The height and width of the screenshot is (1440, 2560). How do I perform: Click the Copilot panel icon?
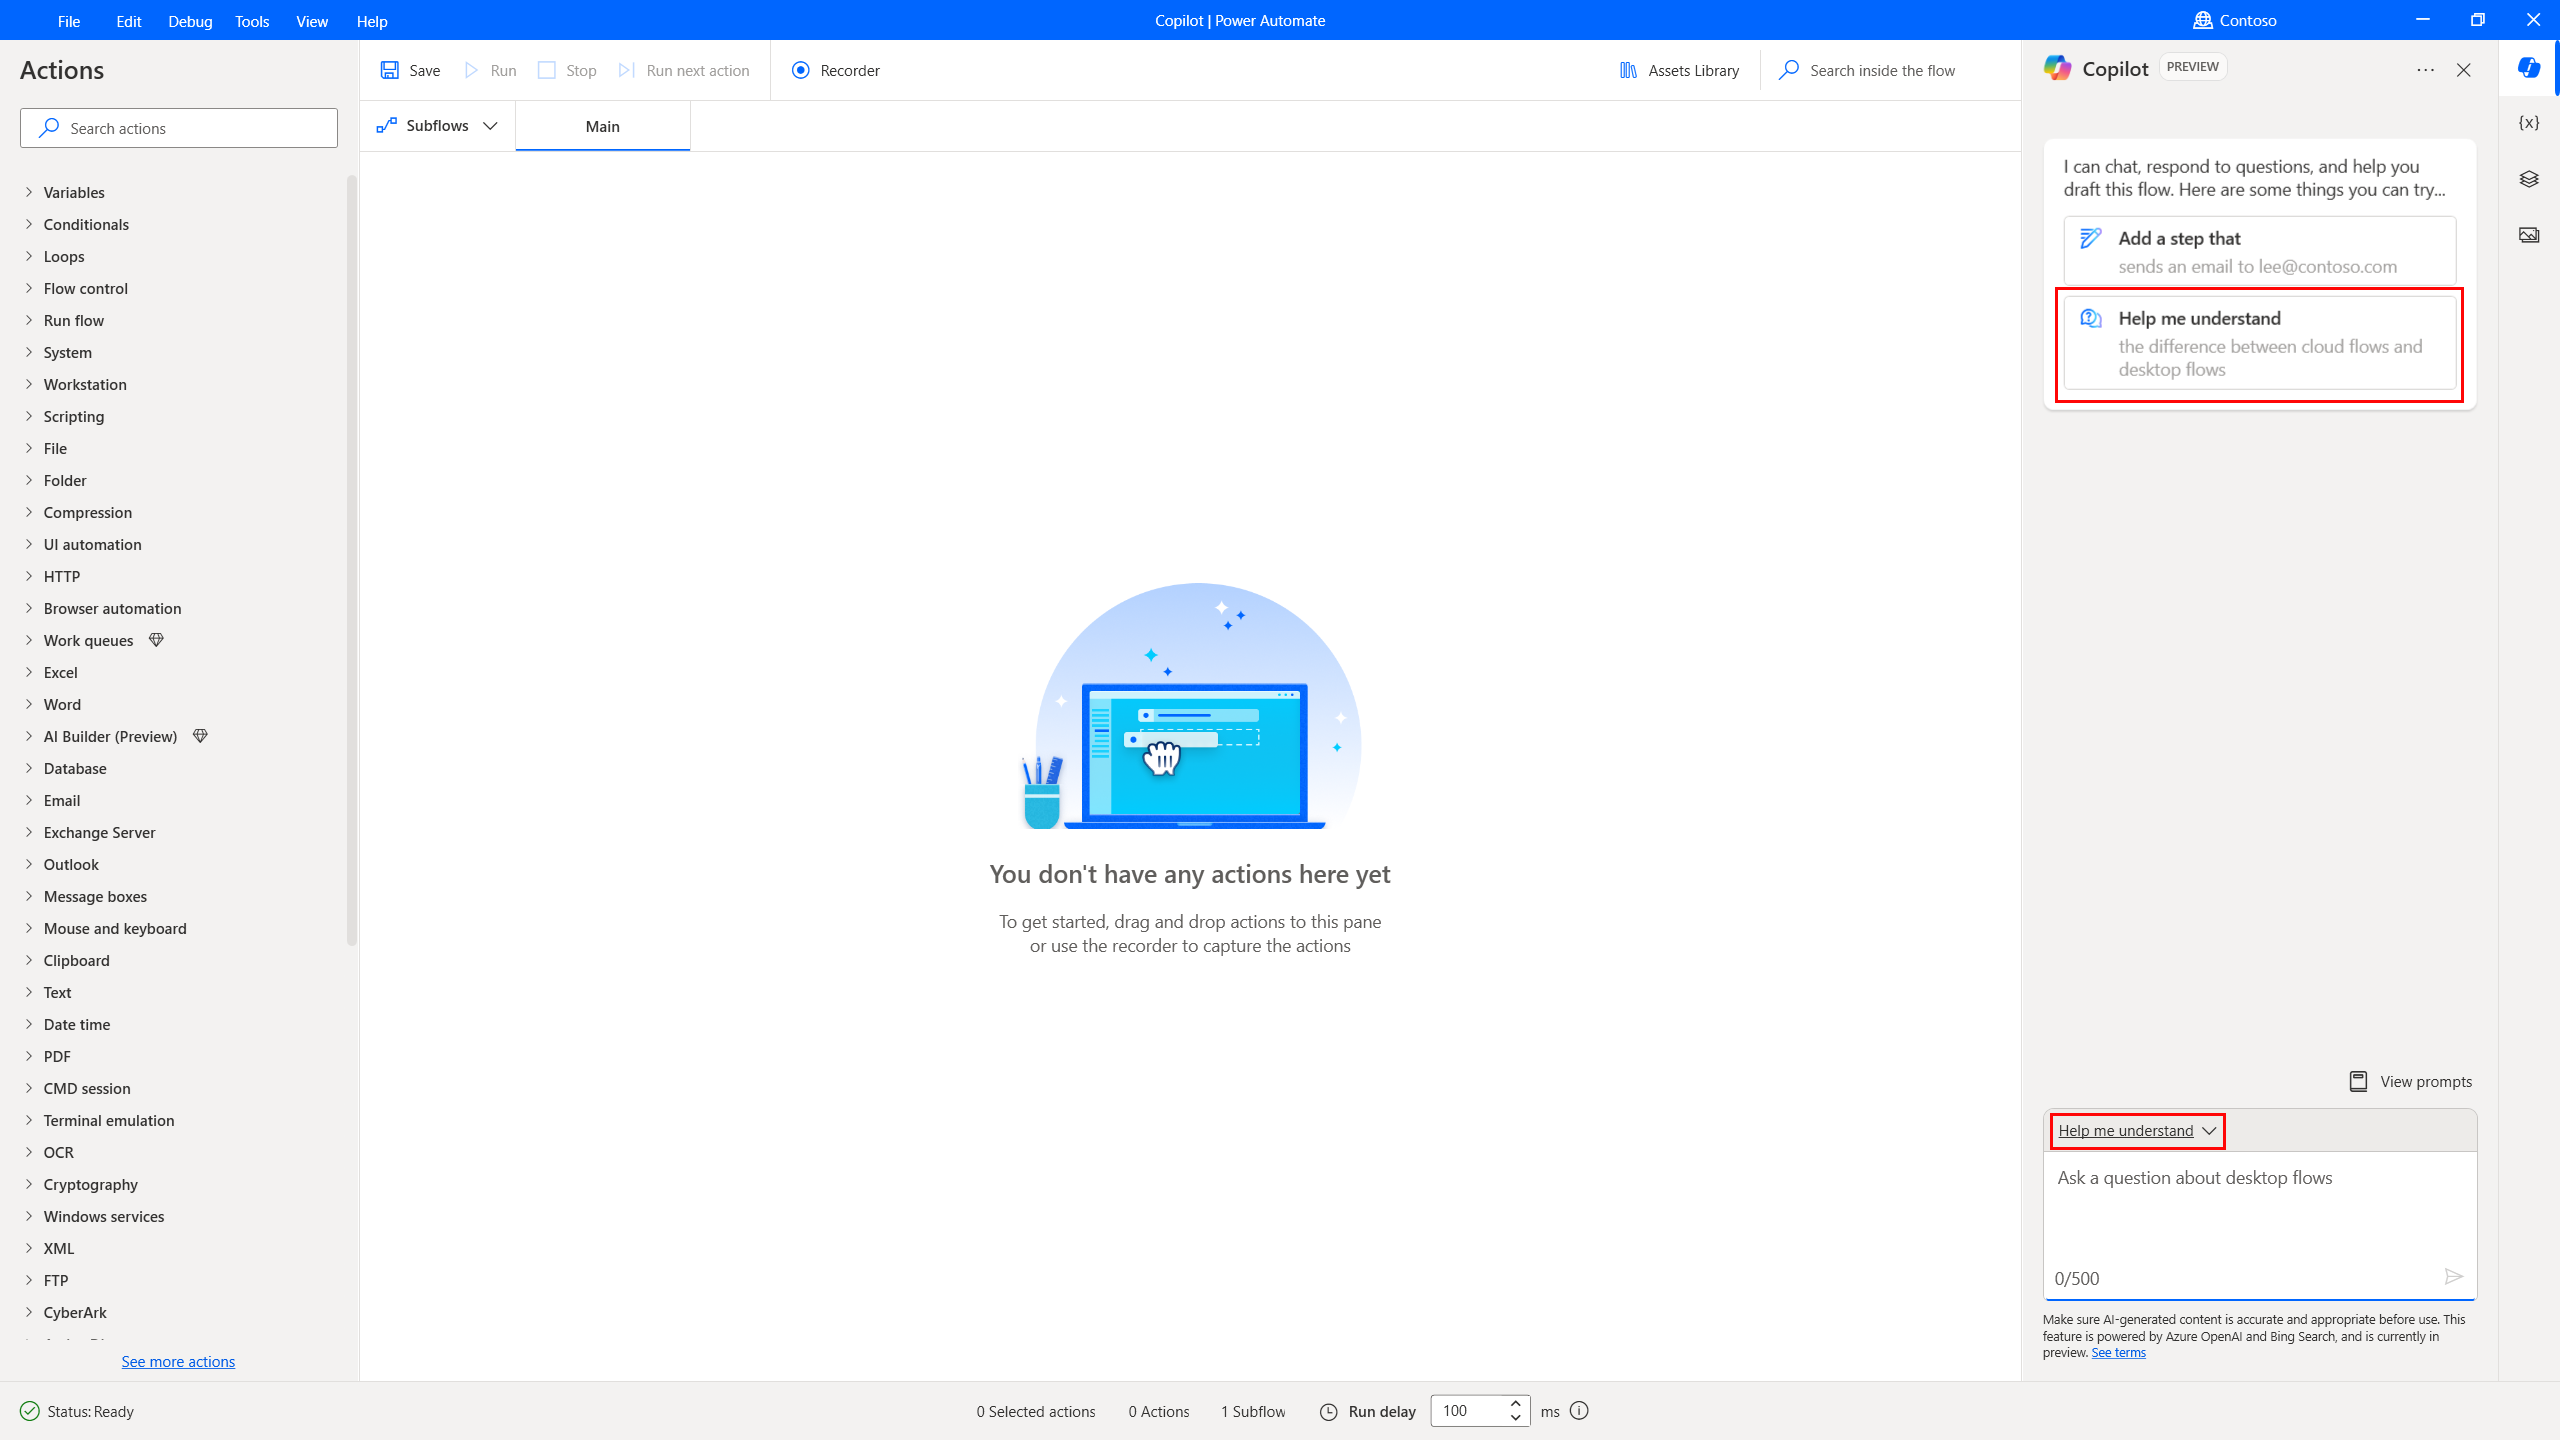tap(2528, 69)
